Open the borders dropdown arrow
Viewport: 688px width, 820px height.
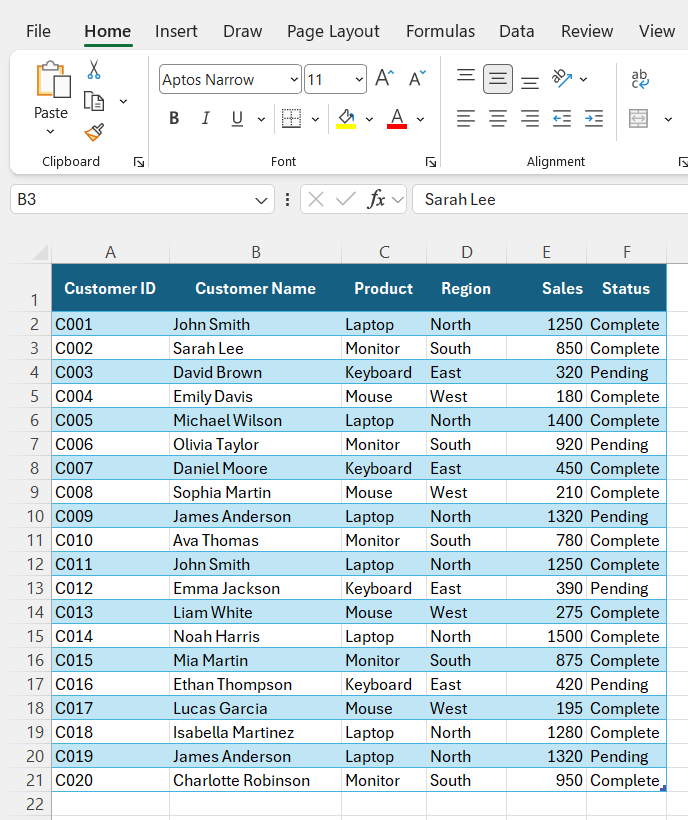click(315, 119)
